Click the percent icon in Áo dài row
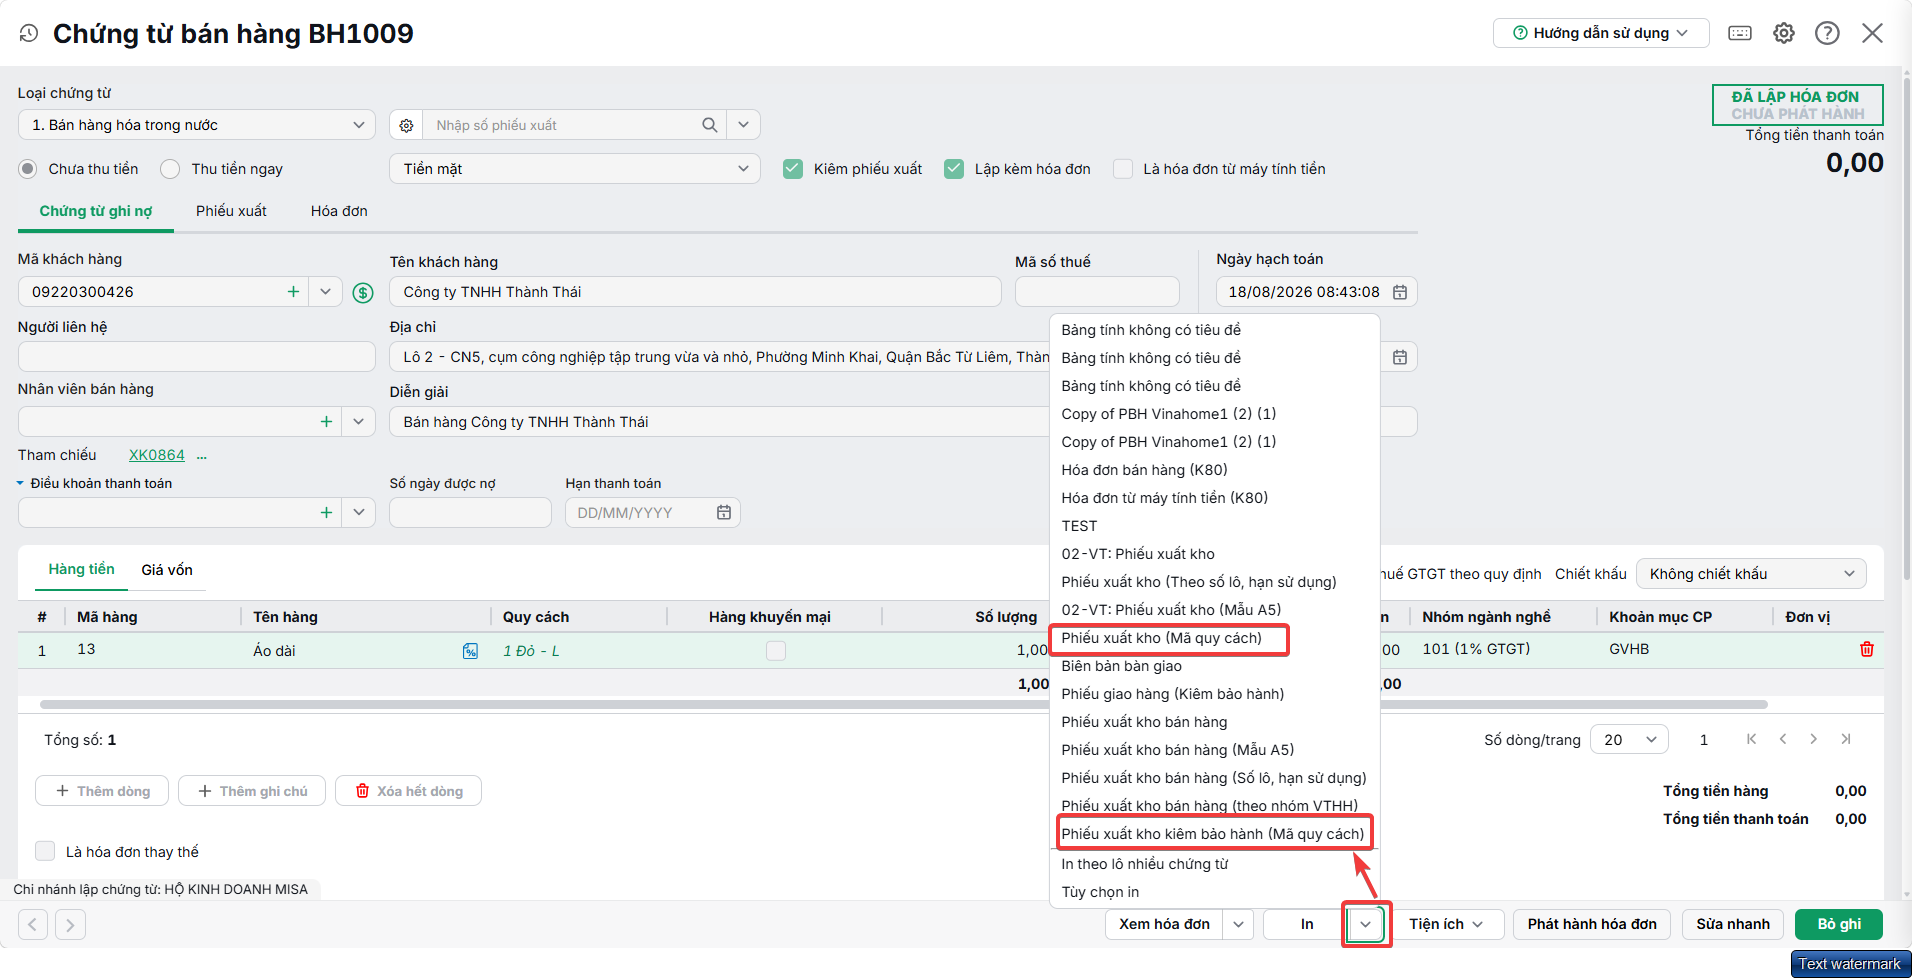1912x978 pixels. (470, 651)
